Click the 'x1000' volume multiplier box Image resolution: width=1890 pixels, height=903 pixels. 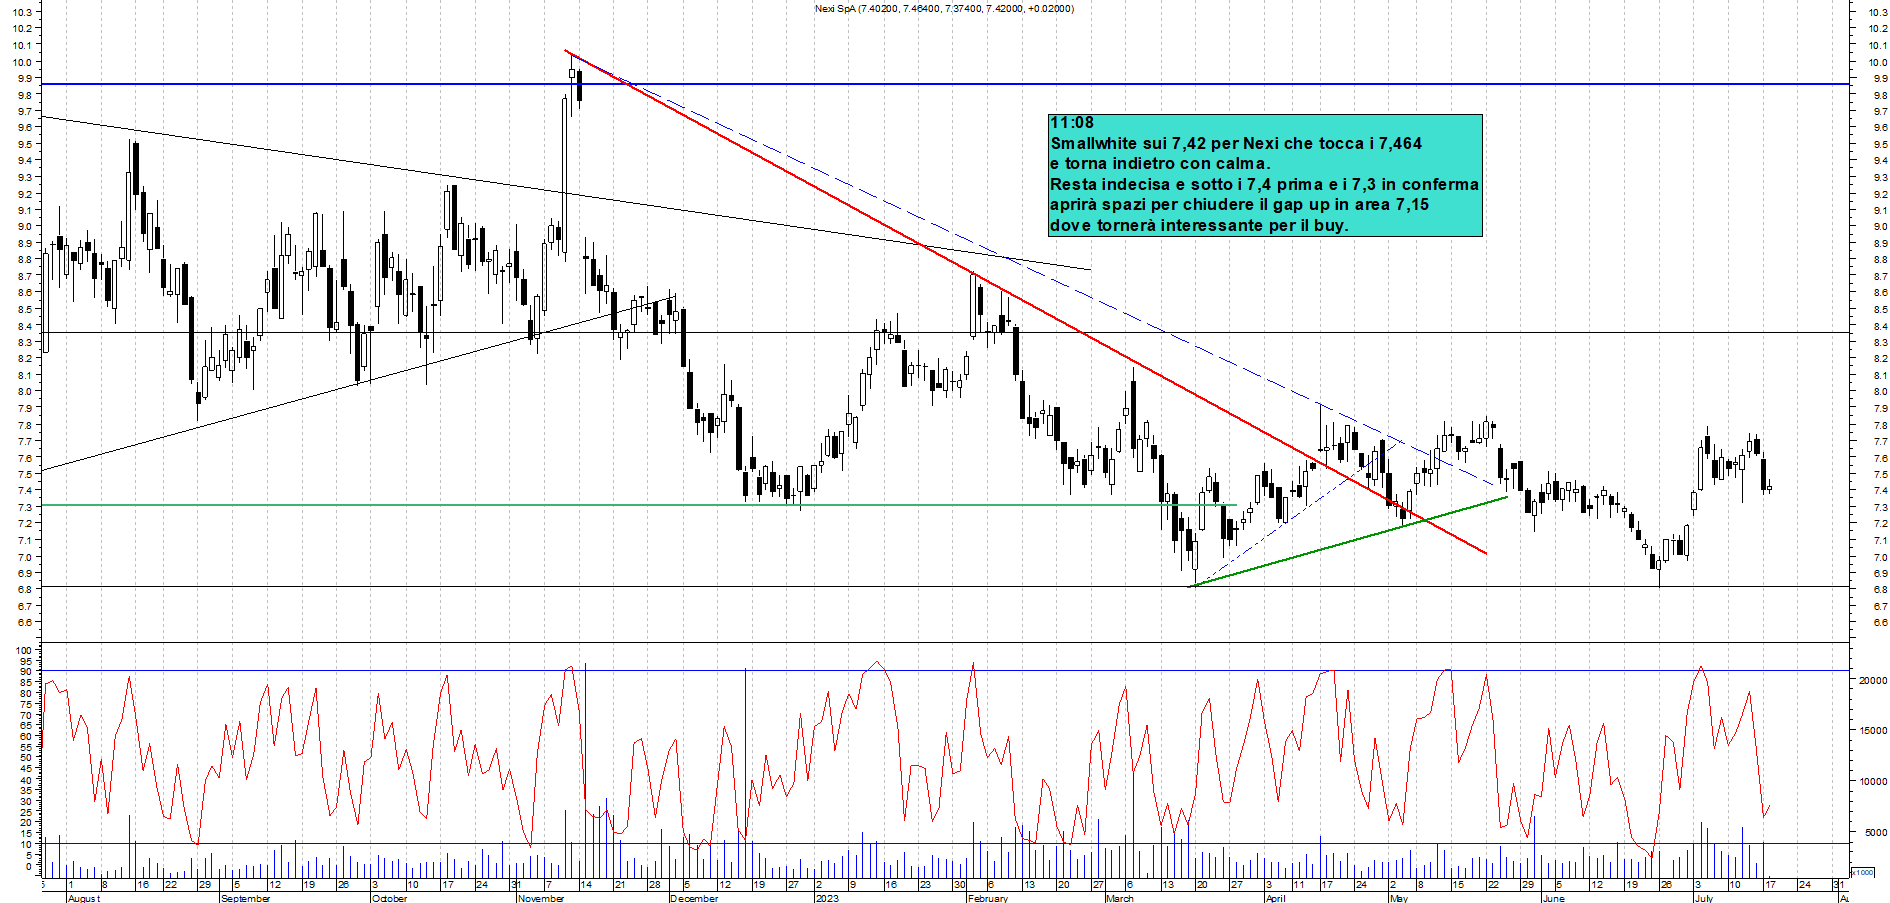pos(1863,872)
